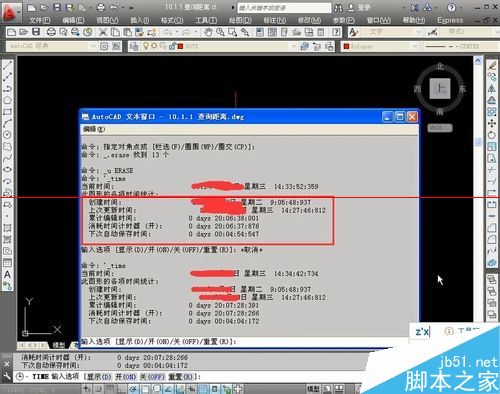Close the command line window X
This screenshot has height=394, width=500.
pyautogui.click(x=6, y=364)
